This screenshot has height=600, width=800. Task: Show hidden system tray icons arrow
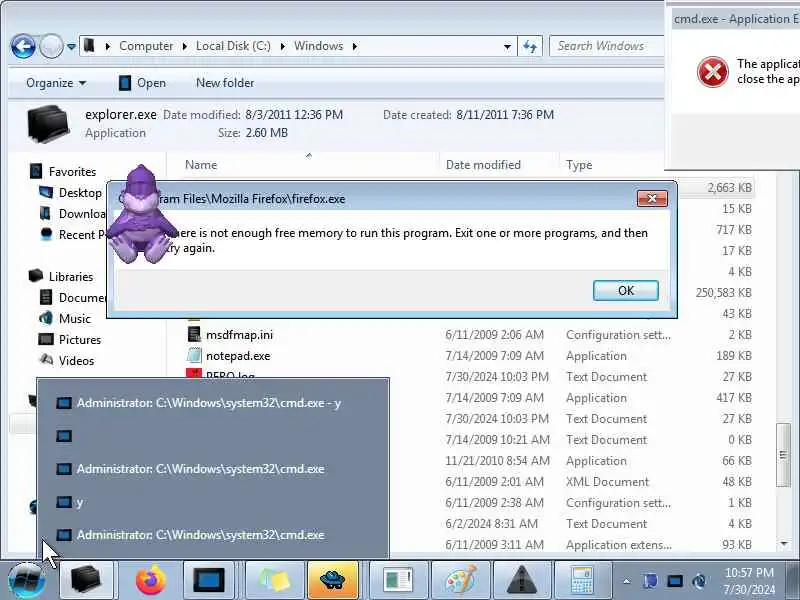tap(627, 581)
